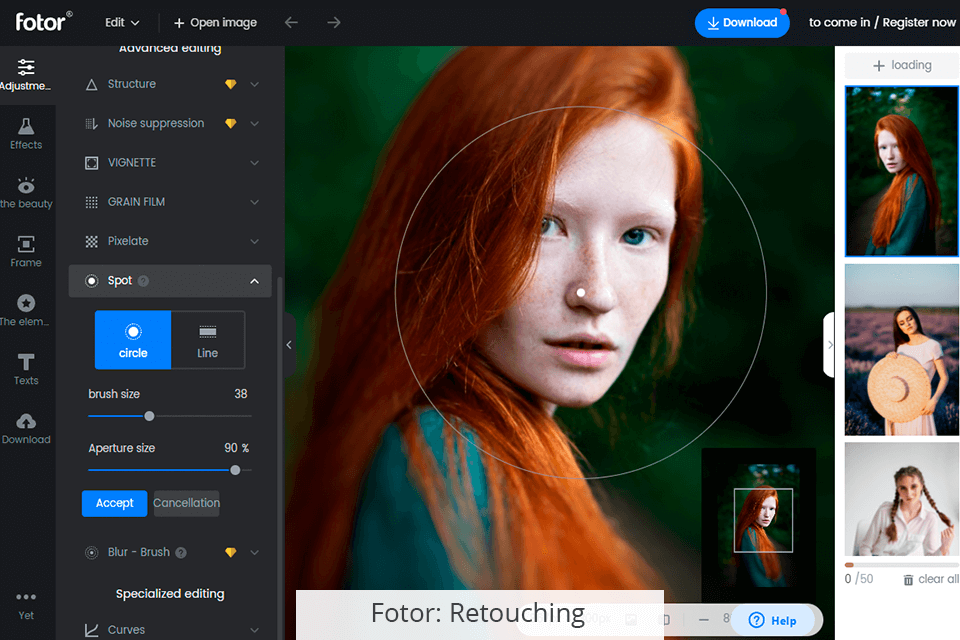Viewport: 960px width, 640px height.
Task: Click the undo arrow in top bar
Action: tap(291, 22)
